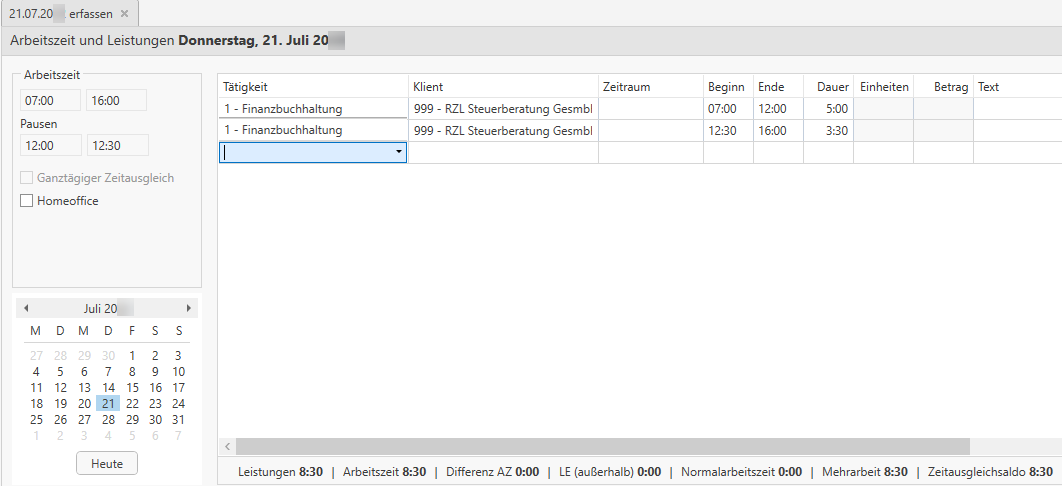Image resolution: width=1062 pixels, height=486 pixels.
Task: Toggle Ganztägiger Zeitausgleich checkbox
Action: click(27, 178)
